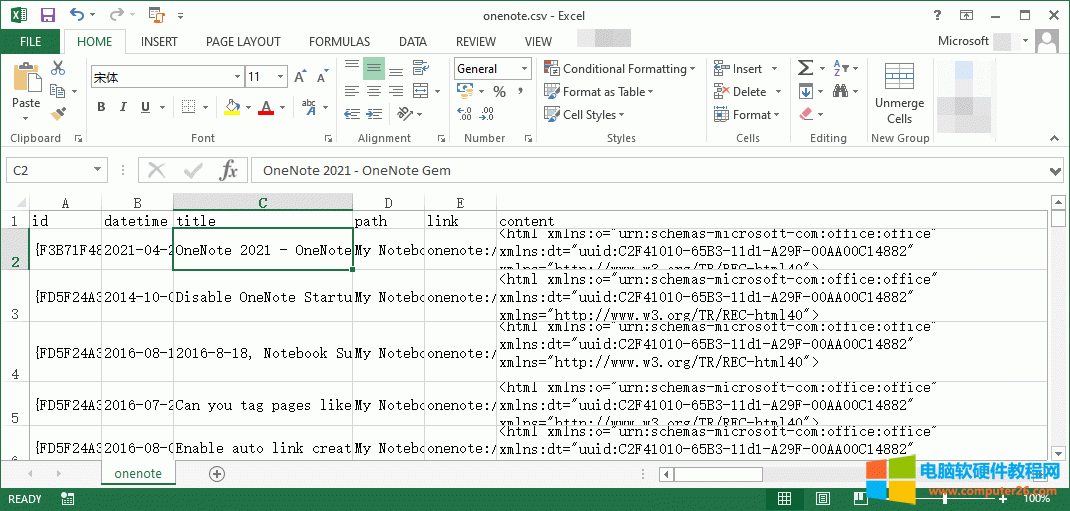Open the font name dropdown
Image resolution: width=1070 pixels, height=511 pixels.
click(236, 77)
